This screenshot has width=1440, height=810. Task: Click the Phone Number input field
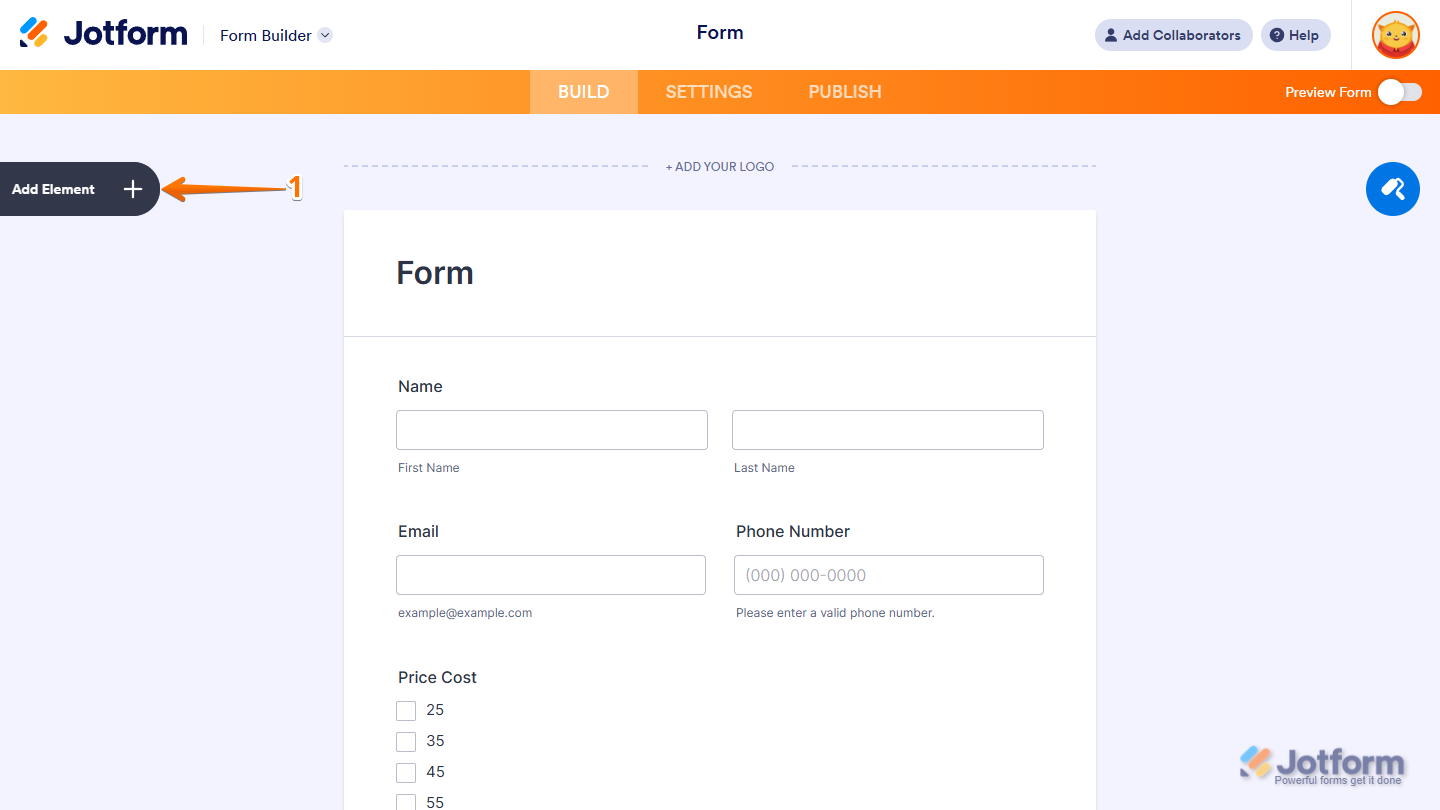(888, 575)
